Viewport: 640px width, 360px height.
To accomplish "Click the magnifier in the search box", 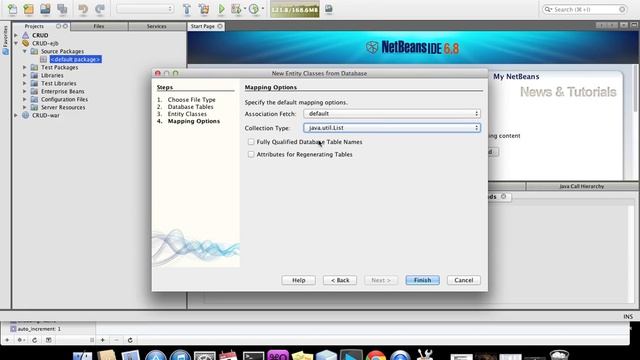I will (548, 9).
